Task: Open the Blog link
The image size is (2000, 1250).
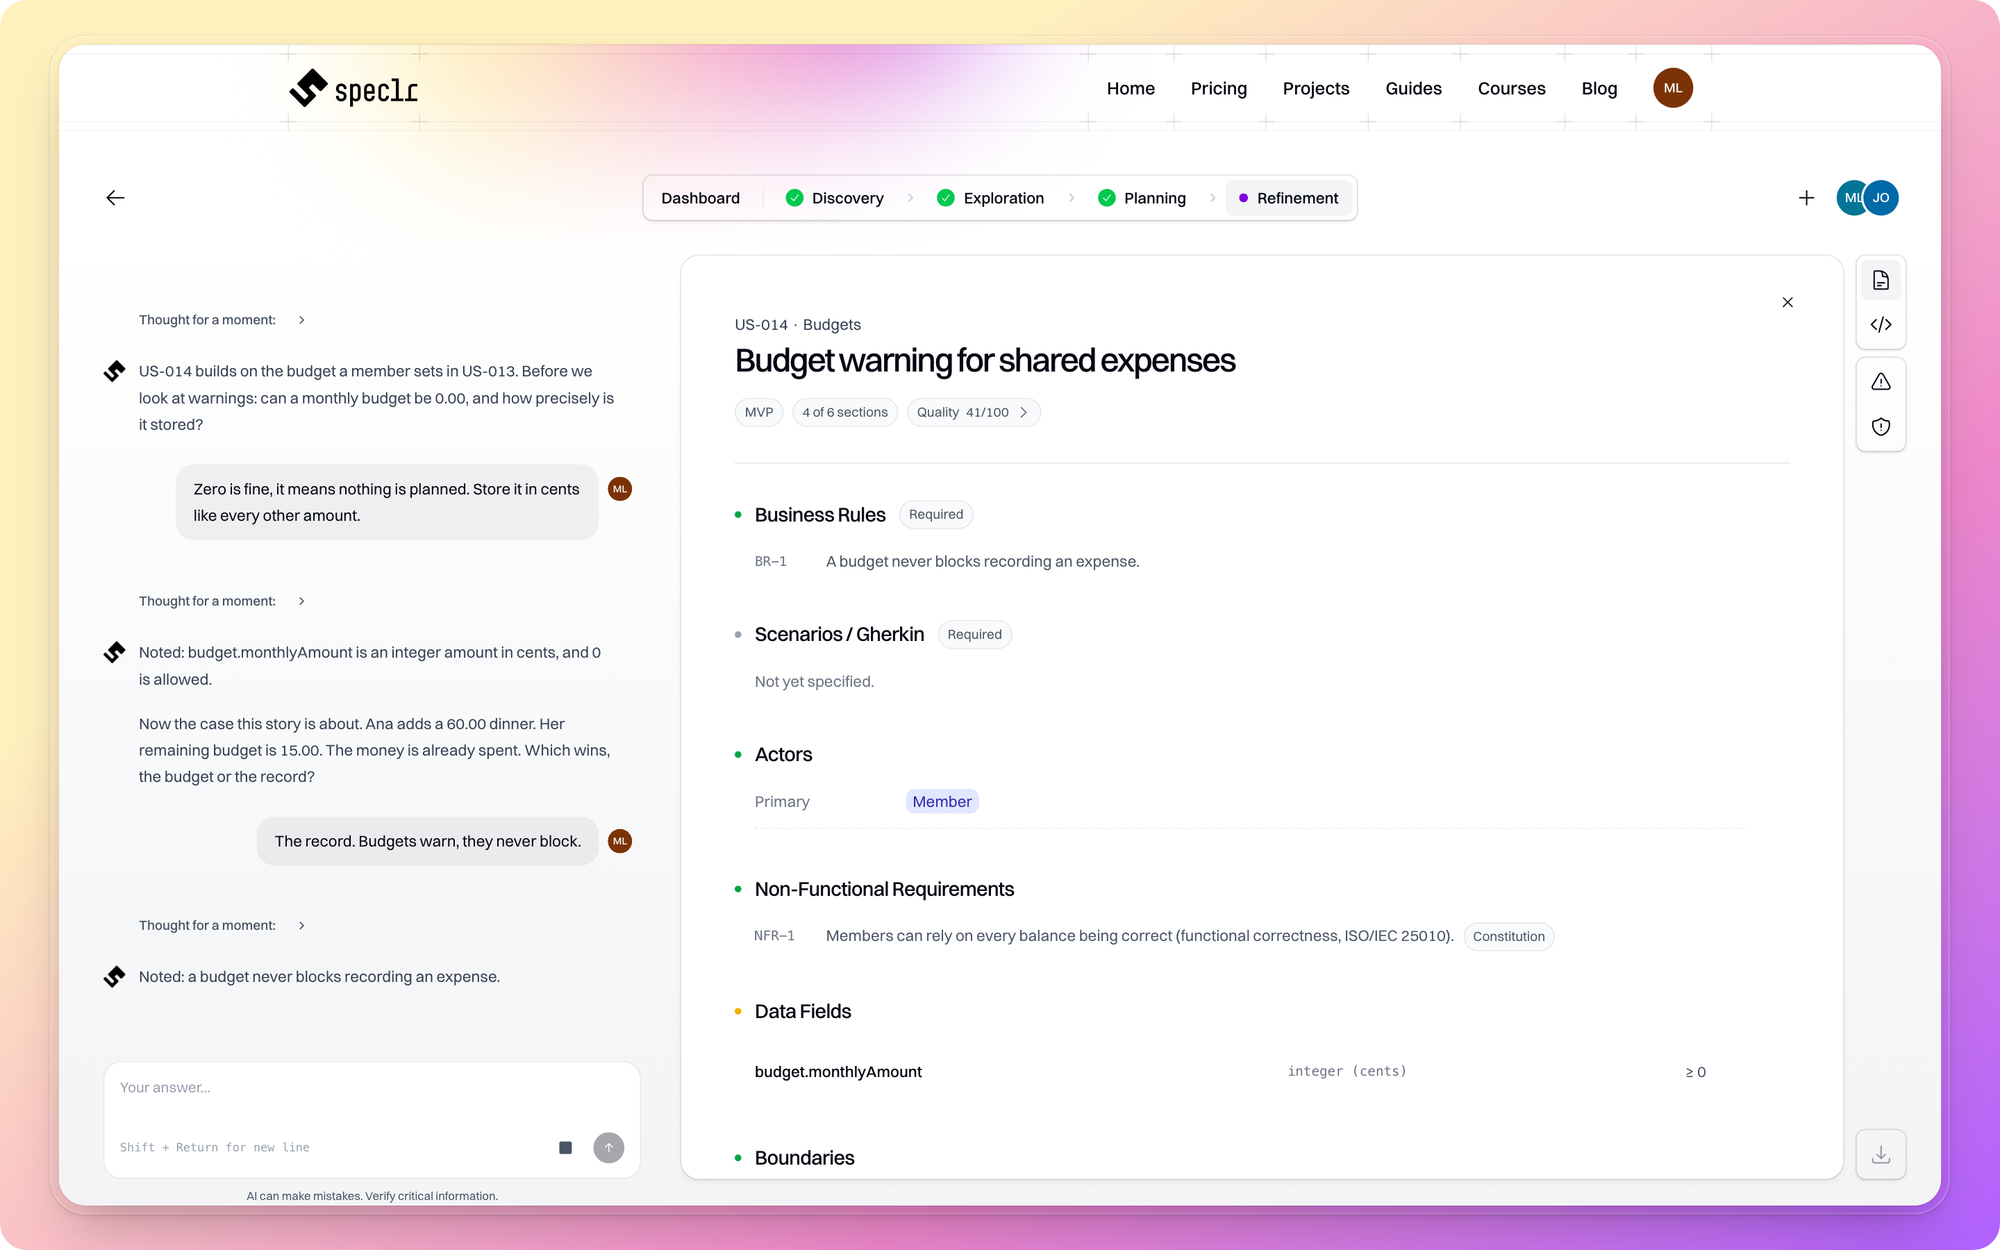Action: click(1599, 88)
